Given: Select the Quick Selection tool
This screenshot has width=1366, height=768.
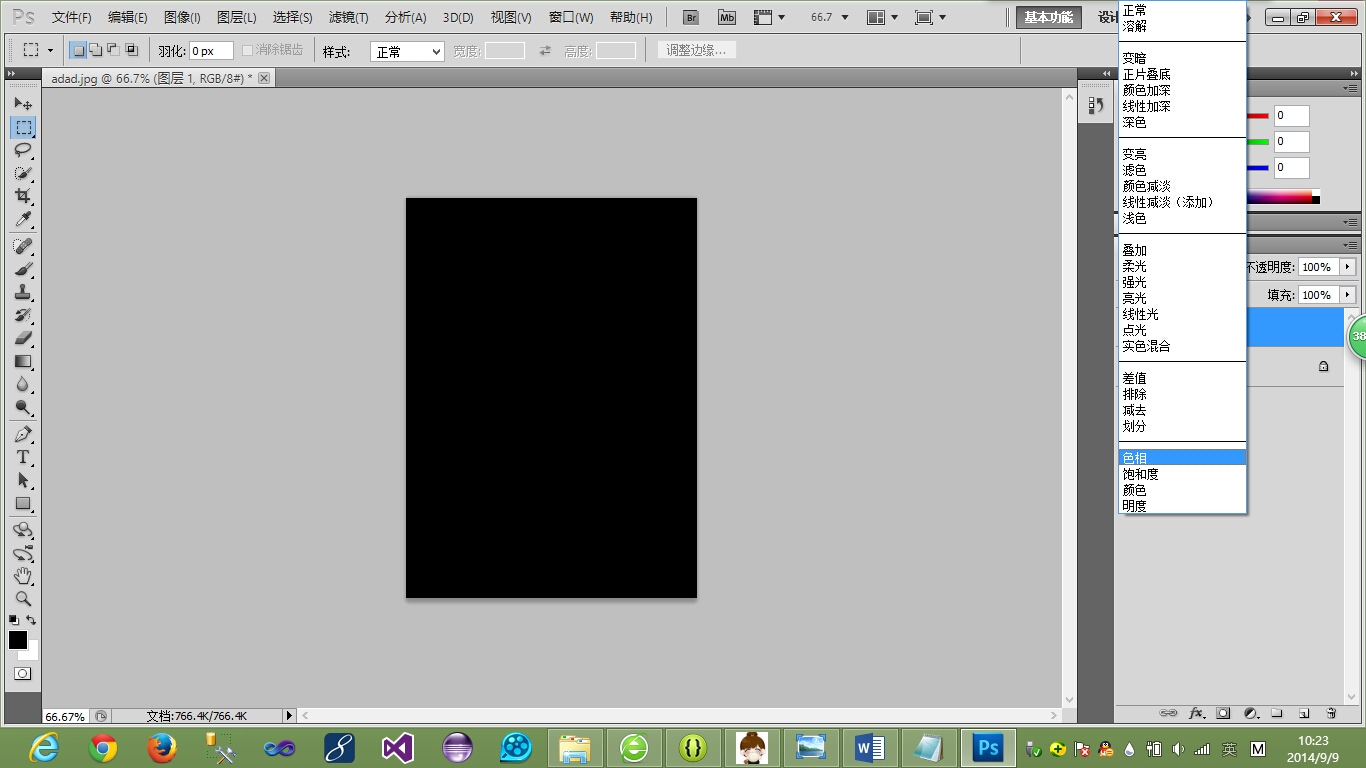Looking at the screenshot, I should click(23, 173).
